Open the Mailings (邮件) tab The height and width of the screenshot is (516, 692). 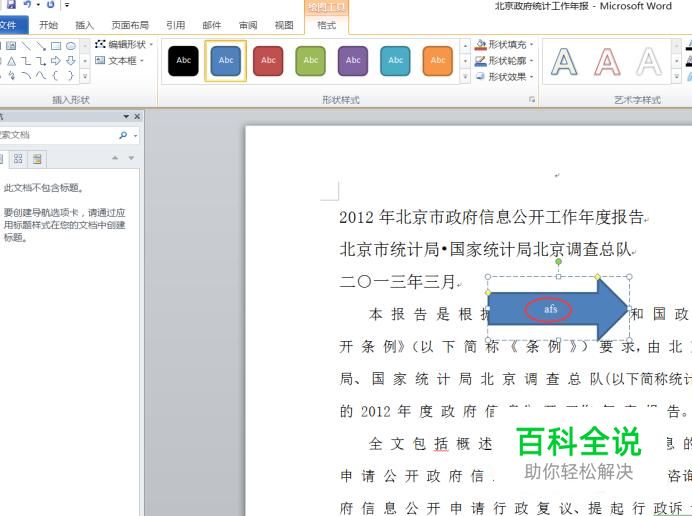pos(211,25)
